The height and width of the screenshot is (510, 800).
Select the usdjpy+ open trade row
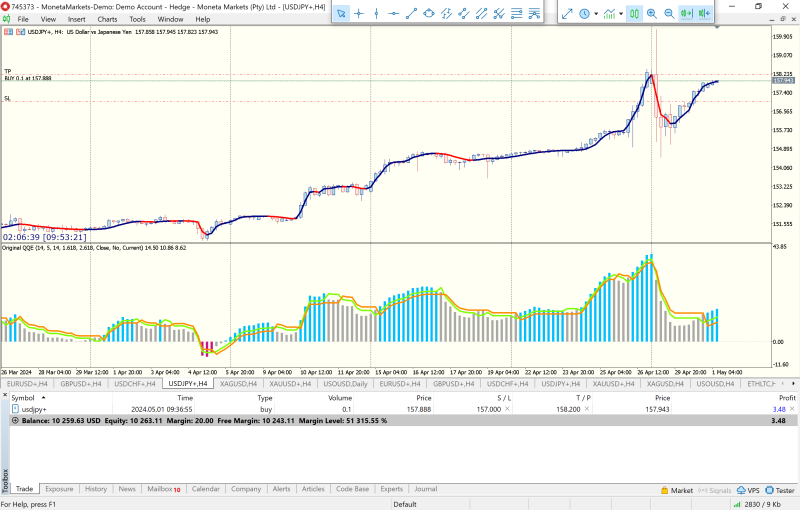pyautogui.click(x=36, y=409)
